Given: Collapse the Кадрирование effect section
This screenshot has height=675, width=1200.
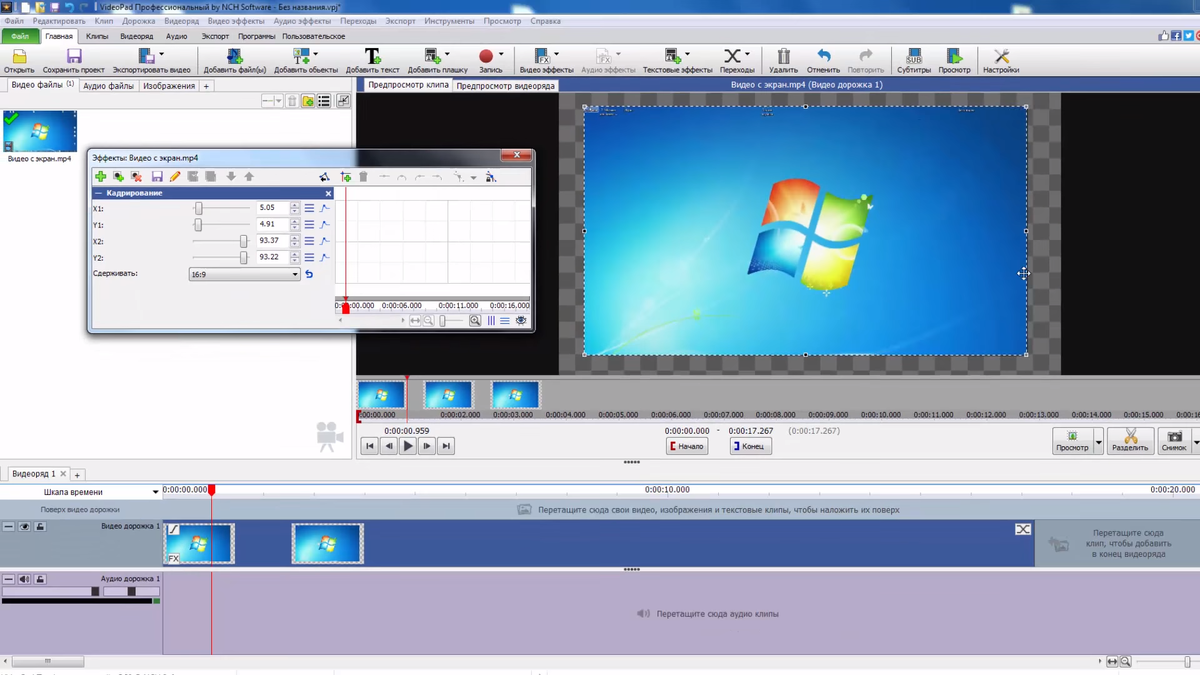Looking at the screenshot, I should tap(98, 193).
